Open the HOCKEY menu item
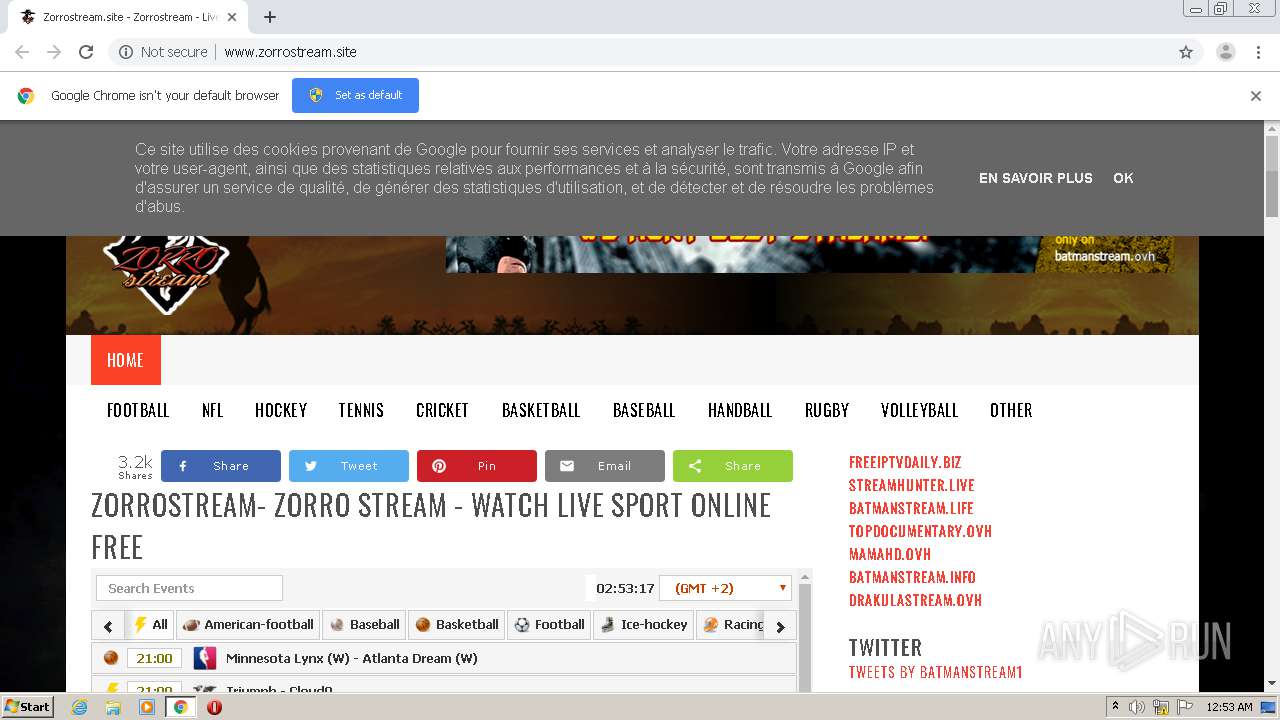Screen dimensions: 1280x720 point(281,410)
